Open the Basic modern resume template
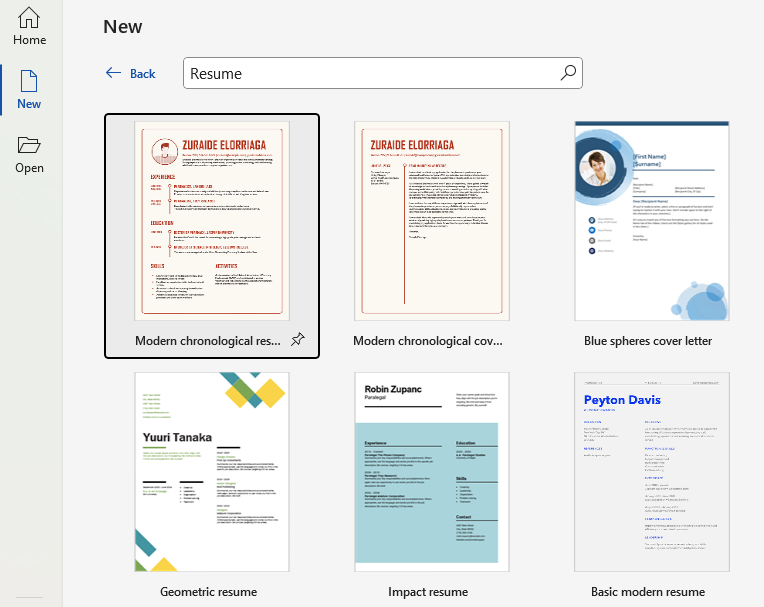The width and height of the screenshot is (764, 607). click(651, 472)
